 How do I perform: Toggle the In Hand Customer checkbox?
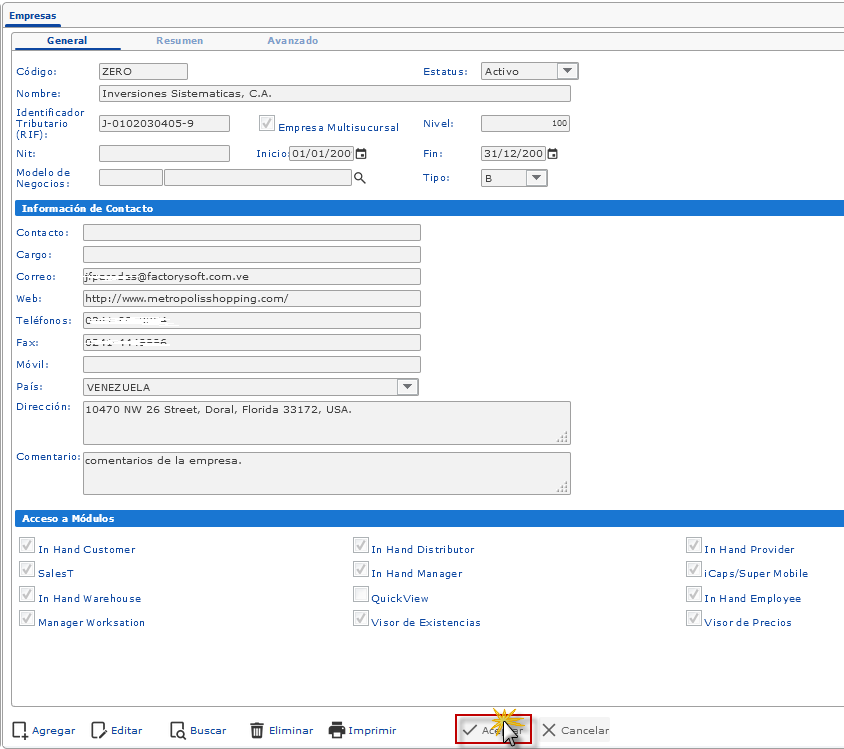[x=27, y=546]
